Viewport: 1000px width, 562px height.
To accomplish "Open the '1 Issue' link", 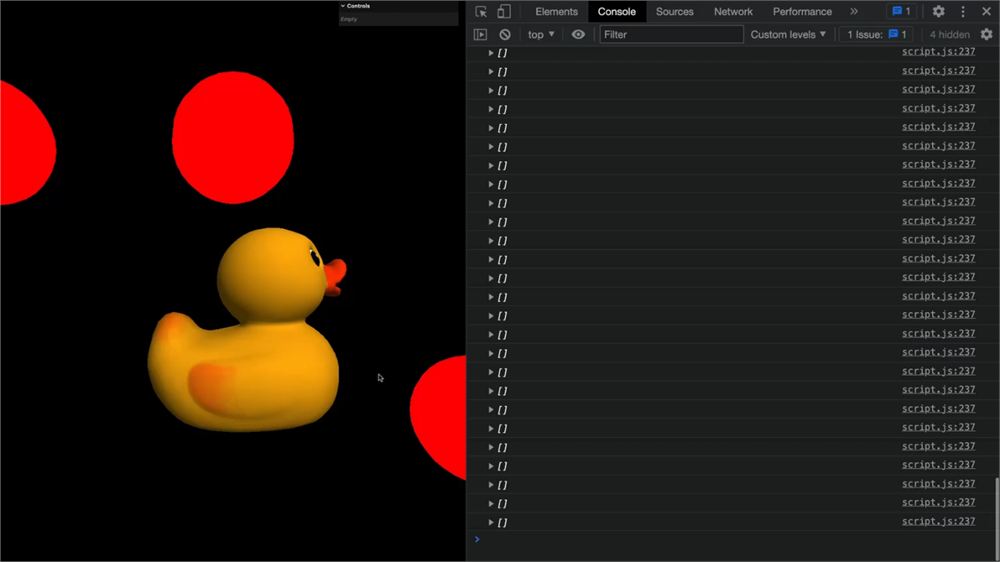I will [876, 34].
